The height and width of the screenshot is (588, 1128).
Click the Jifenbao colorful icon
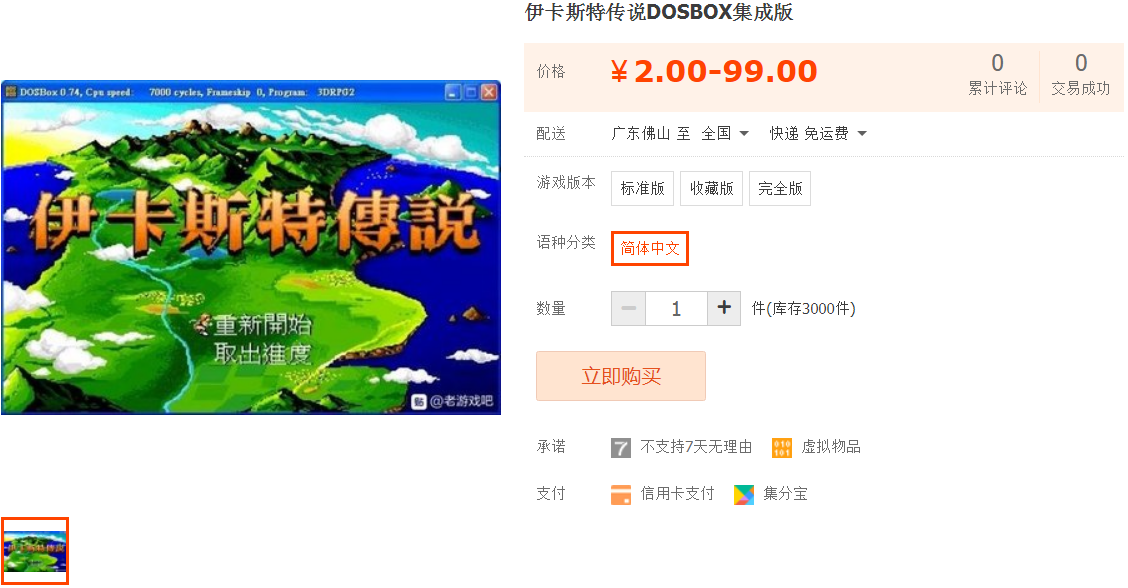coord(744,494)
